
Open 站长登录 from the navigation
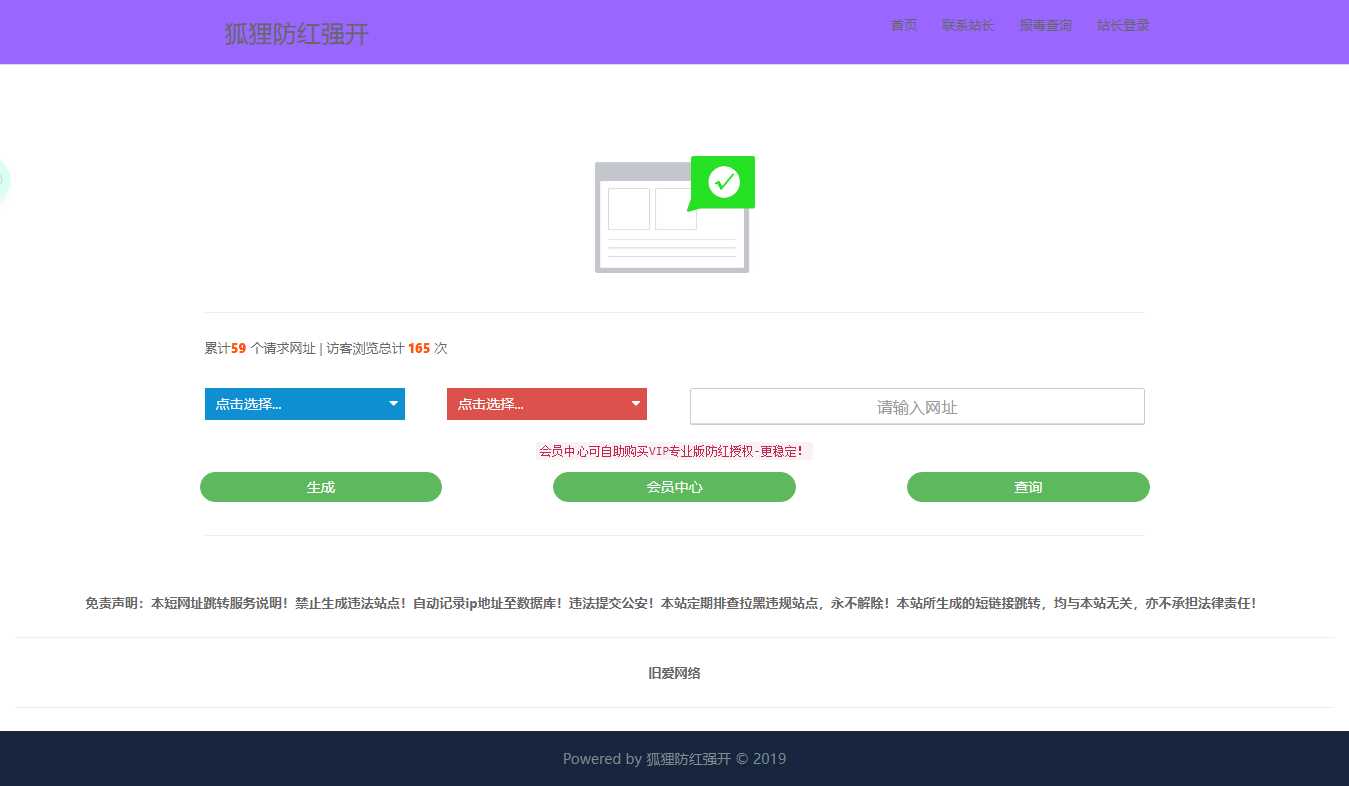(1122, 26)
